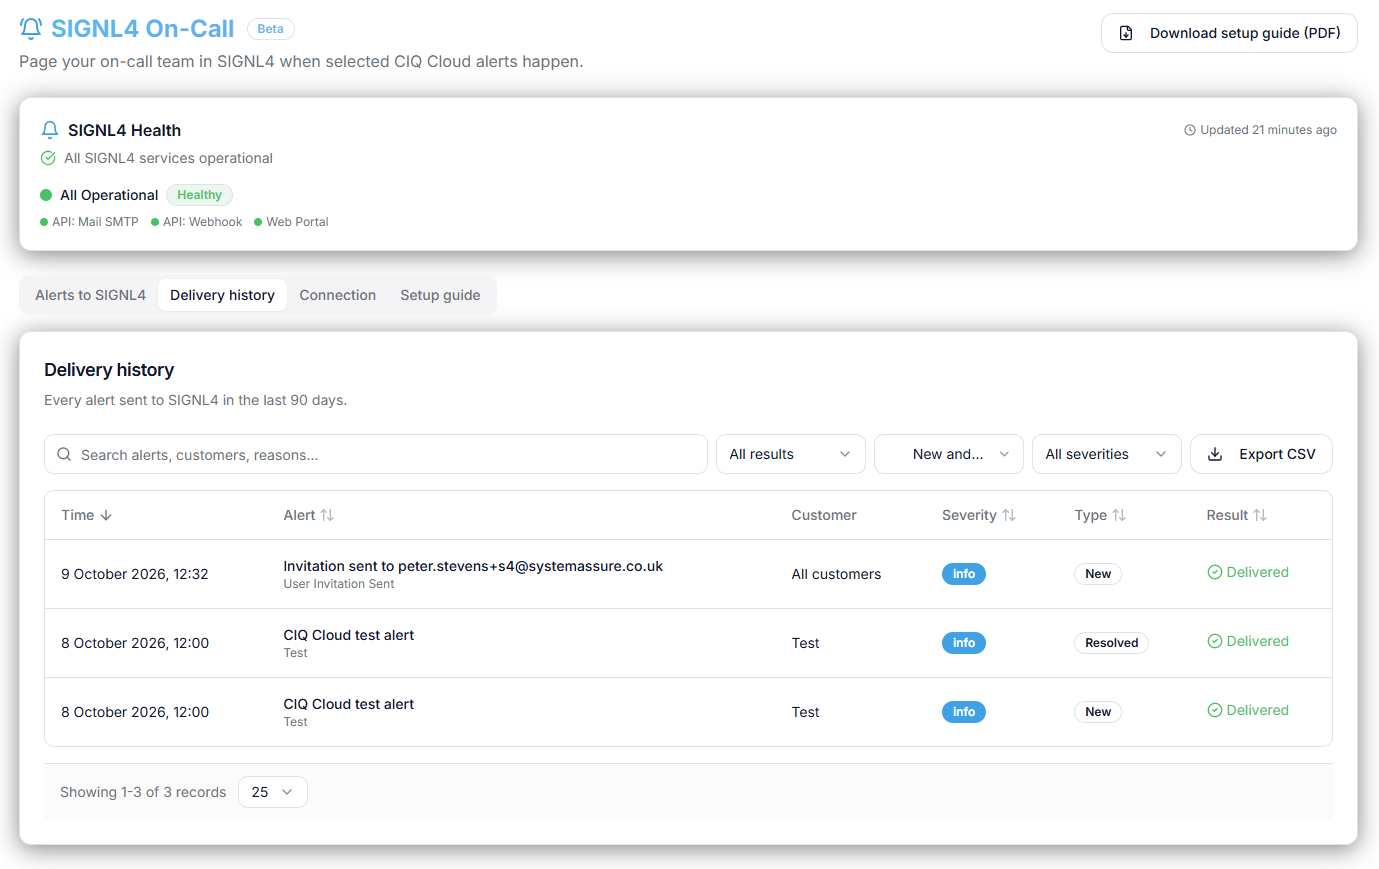Screen dimensions: 1379x869
Task: Click the Delivered check icon for the Invitation sent row
Action: click(1215, 572)
